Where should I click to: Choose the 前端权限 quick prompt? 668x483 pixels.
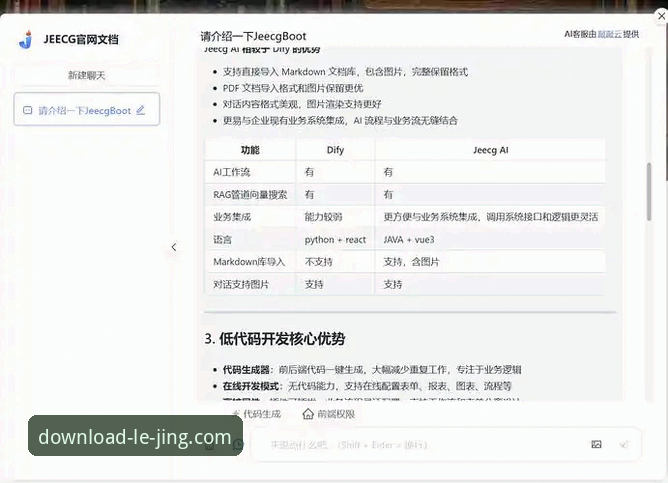click(x=328, y=414)
